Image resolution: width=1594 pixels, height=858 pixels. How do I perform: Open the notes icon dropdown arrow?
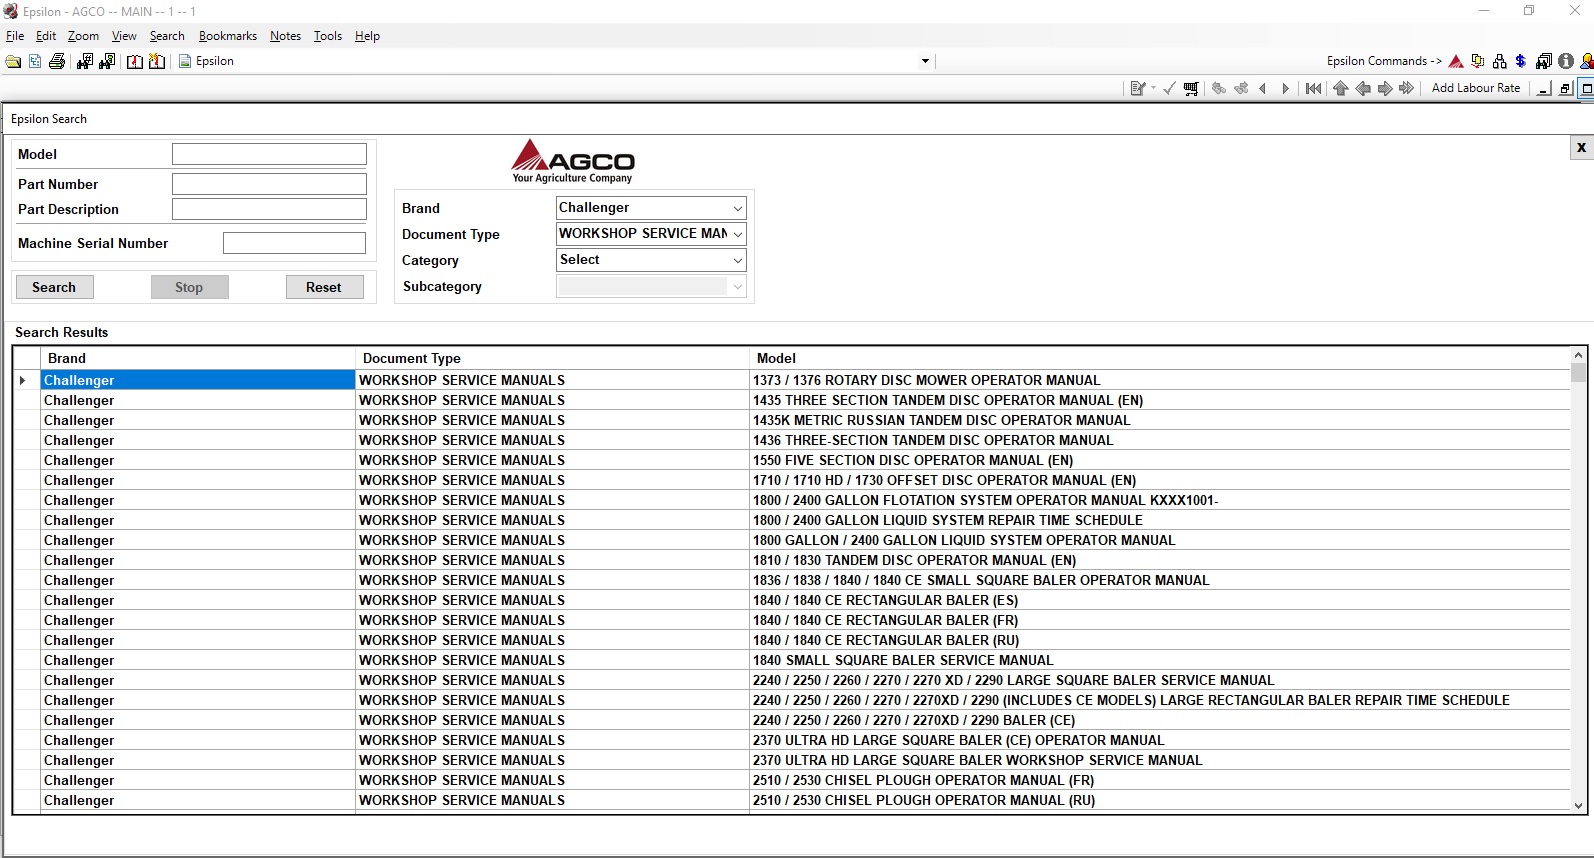point(1153,88)
